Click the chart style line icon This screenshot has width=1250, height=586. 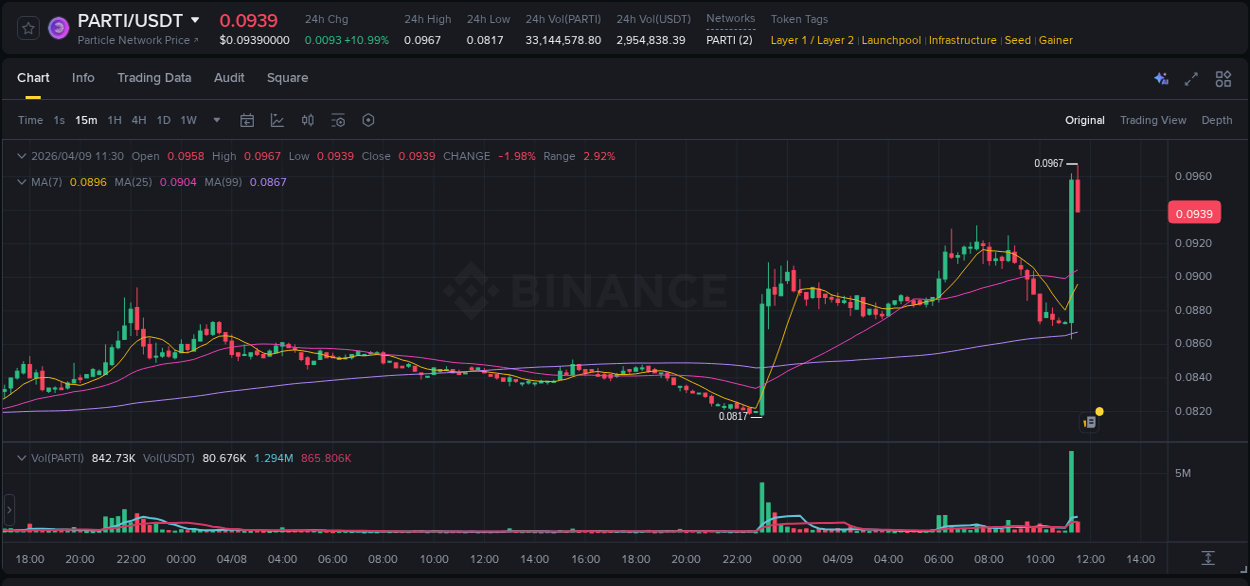pos(277,120)
